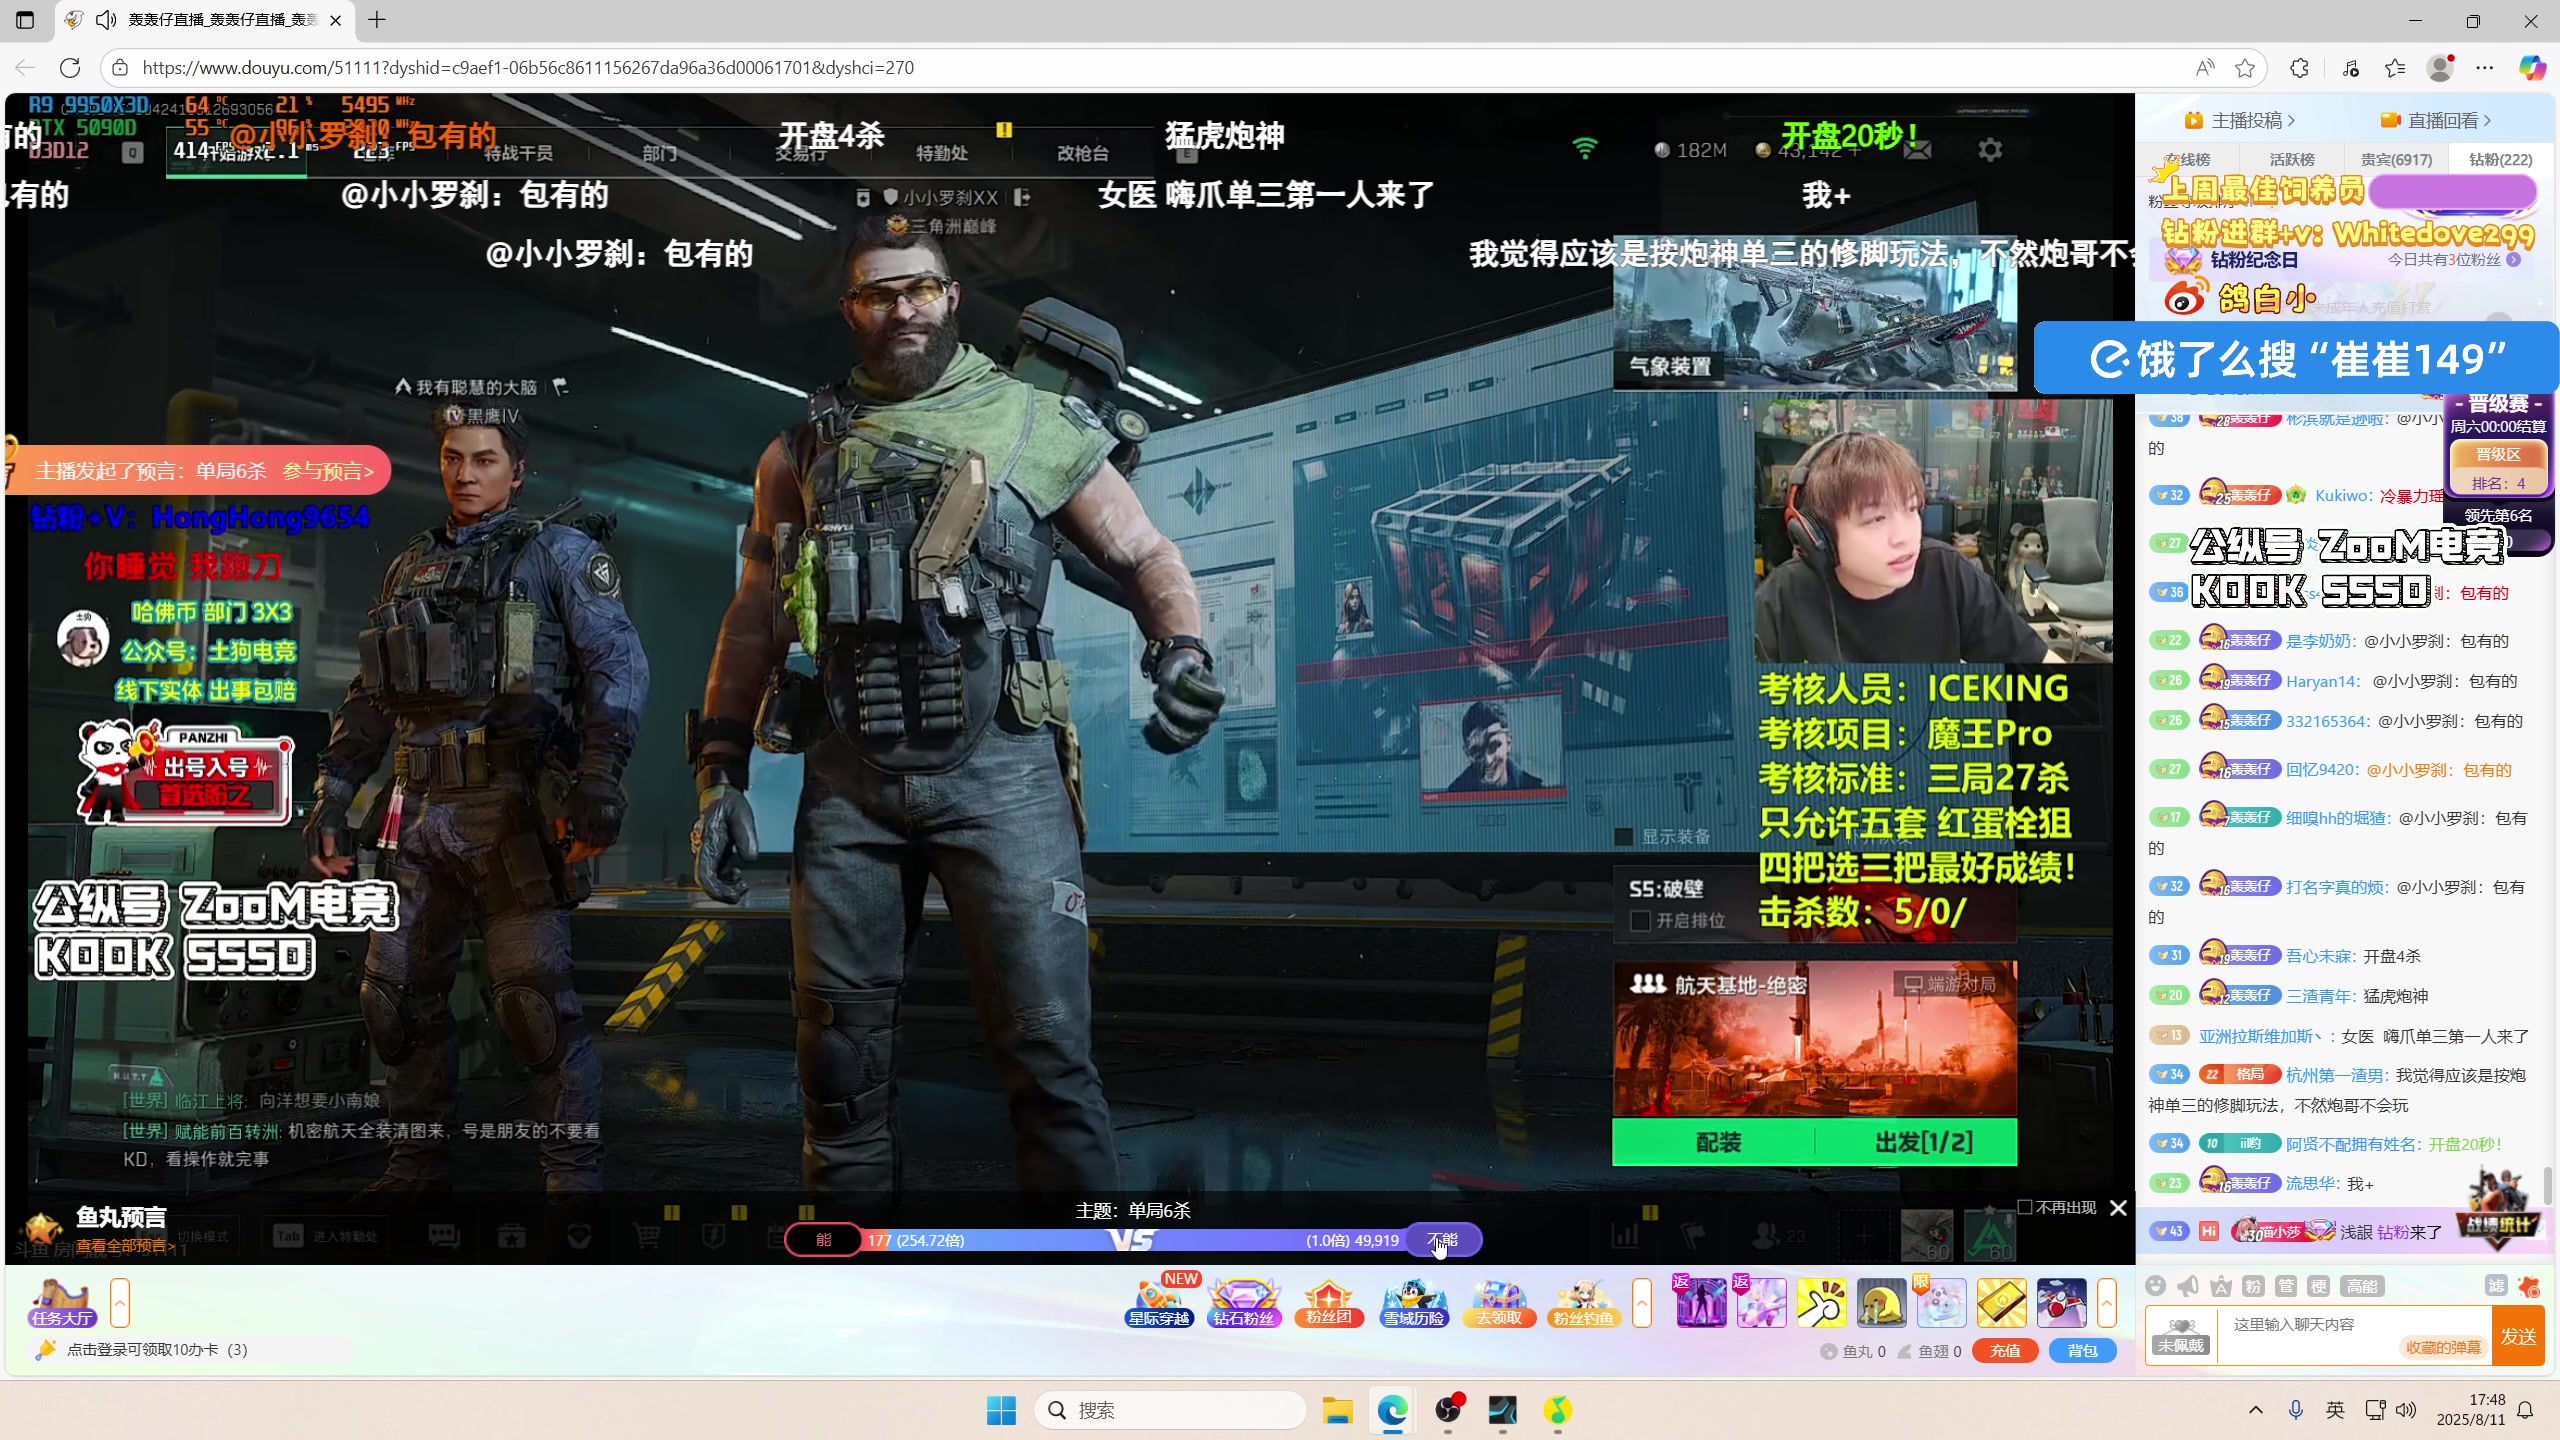Open a new browser tab
This screenshot has width=2560, height=1440.
point(377,20)
